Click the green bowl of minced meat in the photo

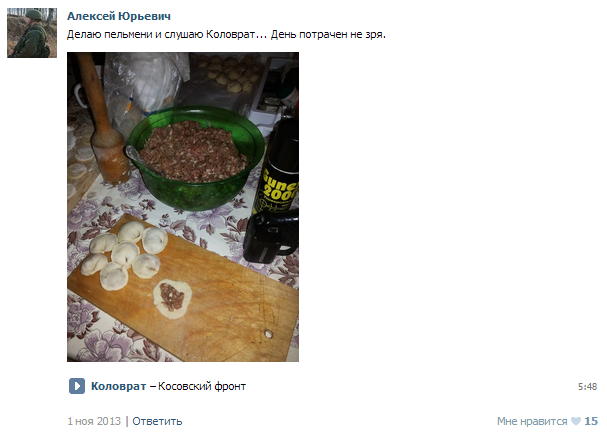196,159
